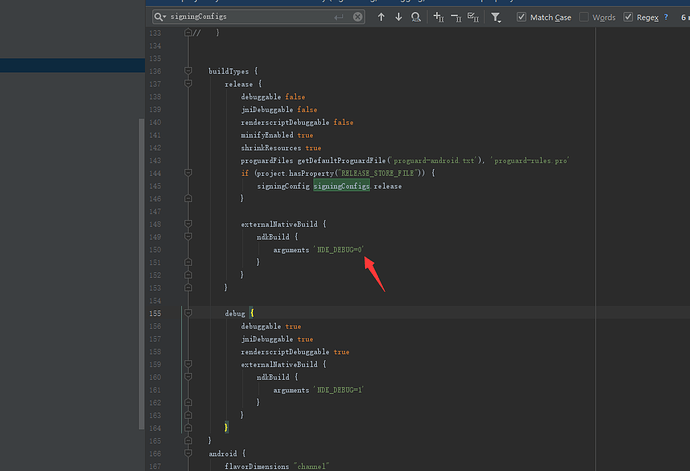The width and height of the screenshot is (690, 471).
Task: Add selection for next occurrence
Action: (x=440, y=17)
